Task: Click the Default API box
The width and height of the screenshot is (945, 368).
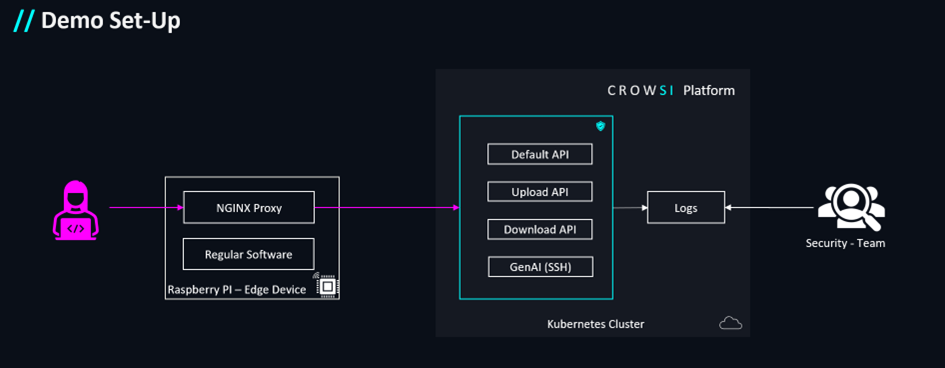Action: click(540, 154)
